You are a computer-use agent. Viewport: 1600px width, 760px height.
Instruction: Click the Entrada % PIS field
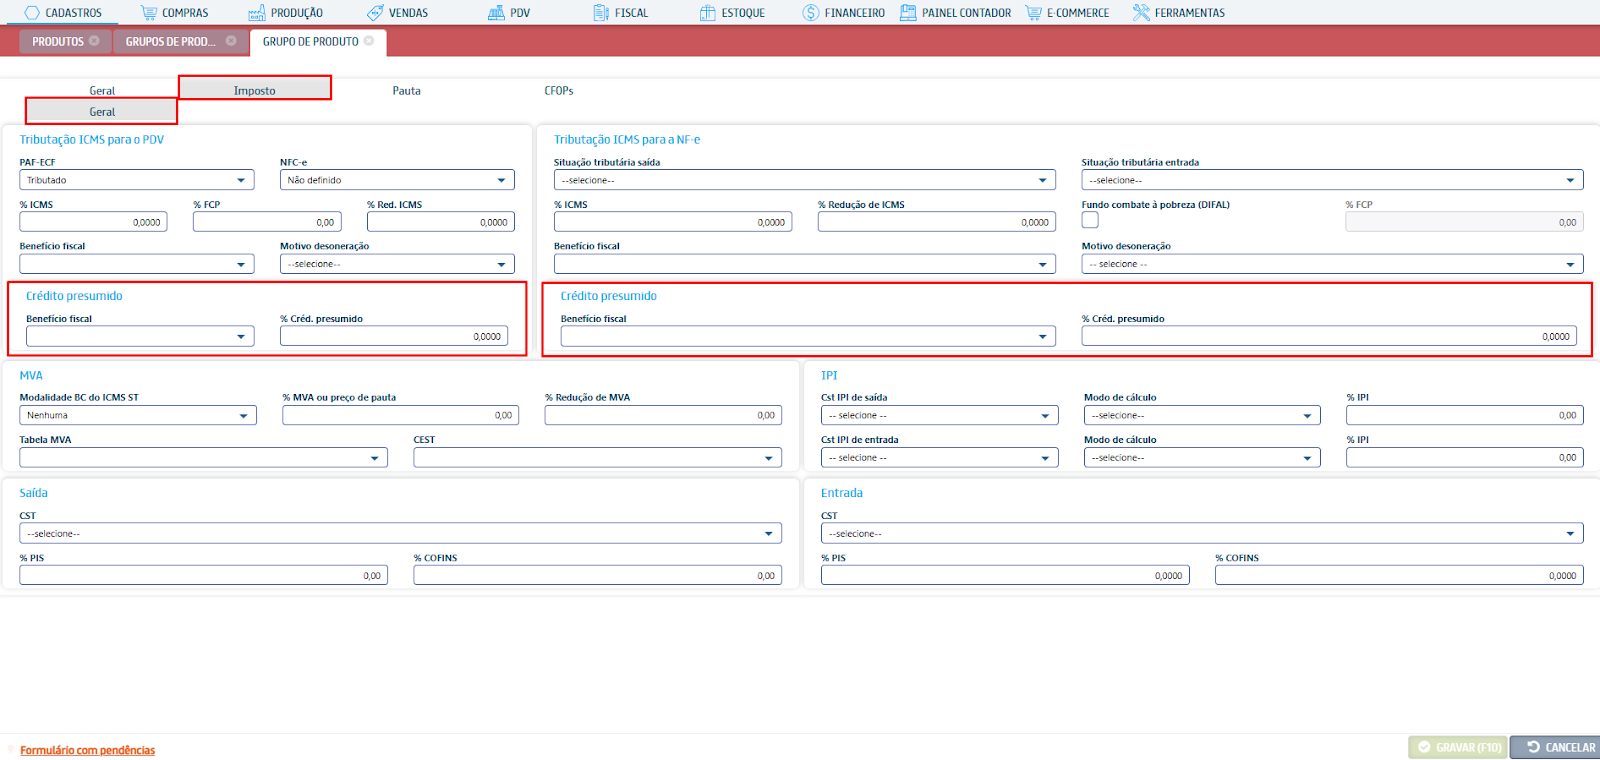1005,575
